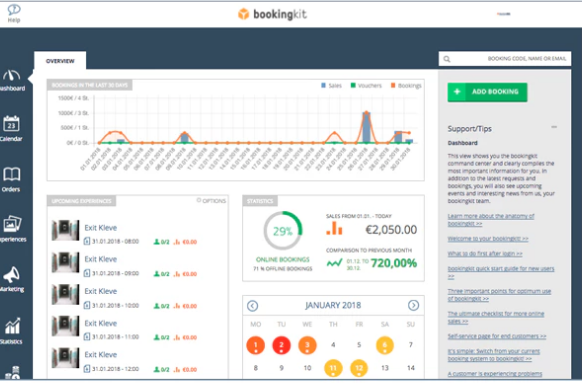
Task: Click the booking code search field
Action: tap(505, 59)
